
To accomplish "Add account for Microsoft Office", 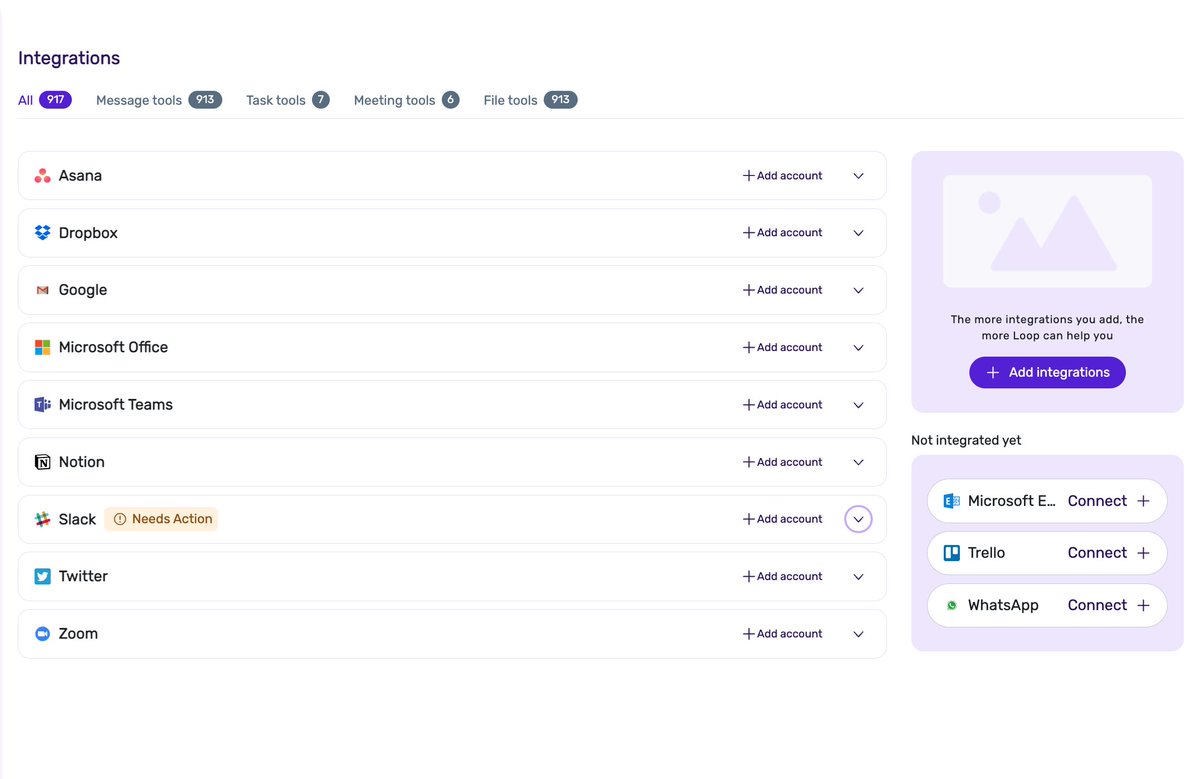I will coord(782,348).
